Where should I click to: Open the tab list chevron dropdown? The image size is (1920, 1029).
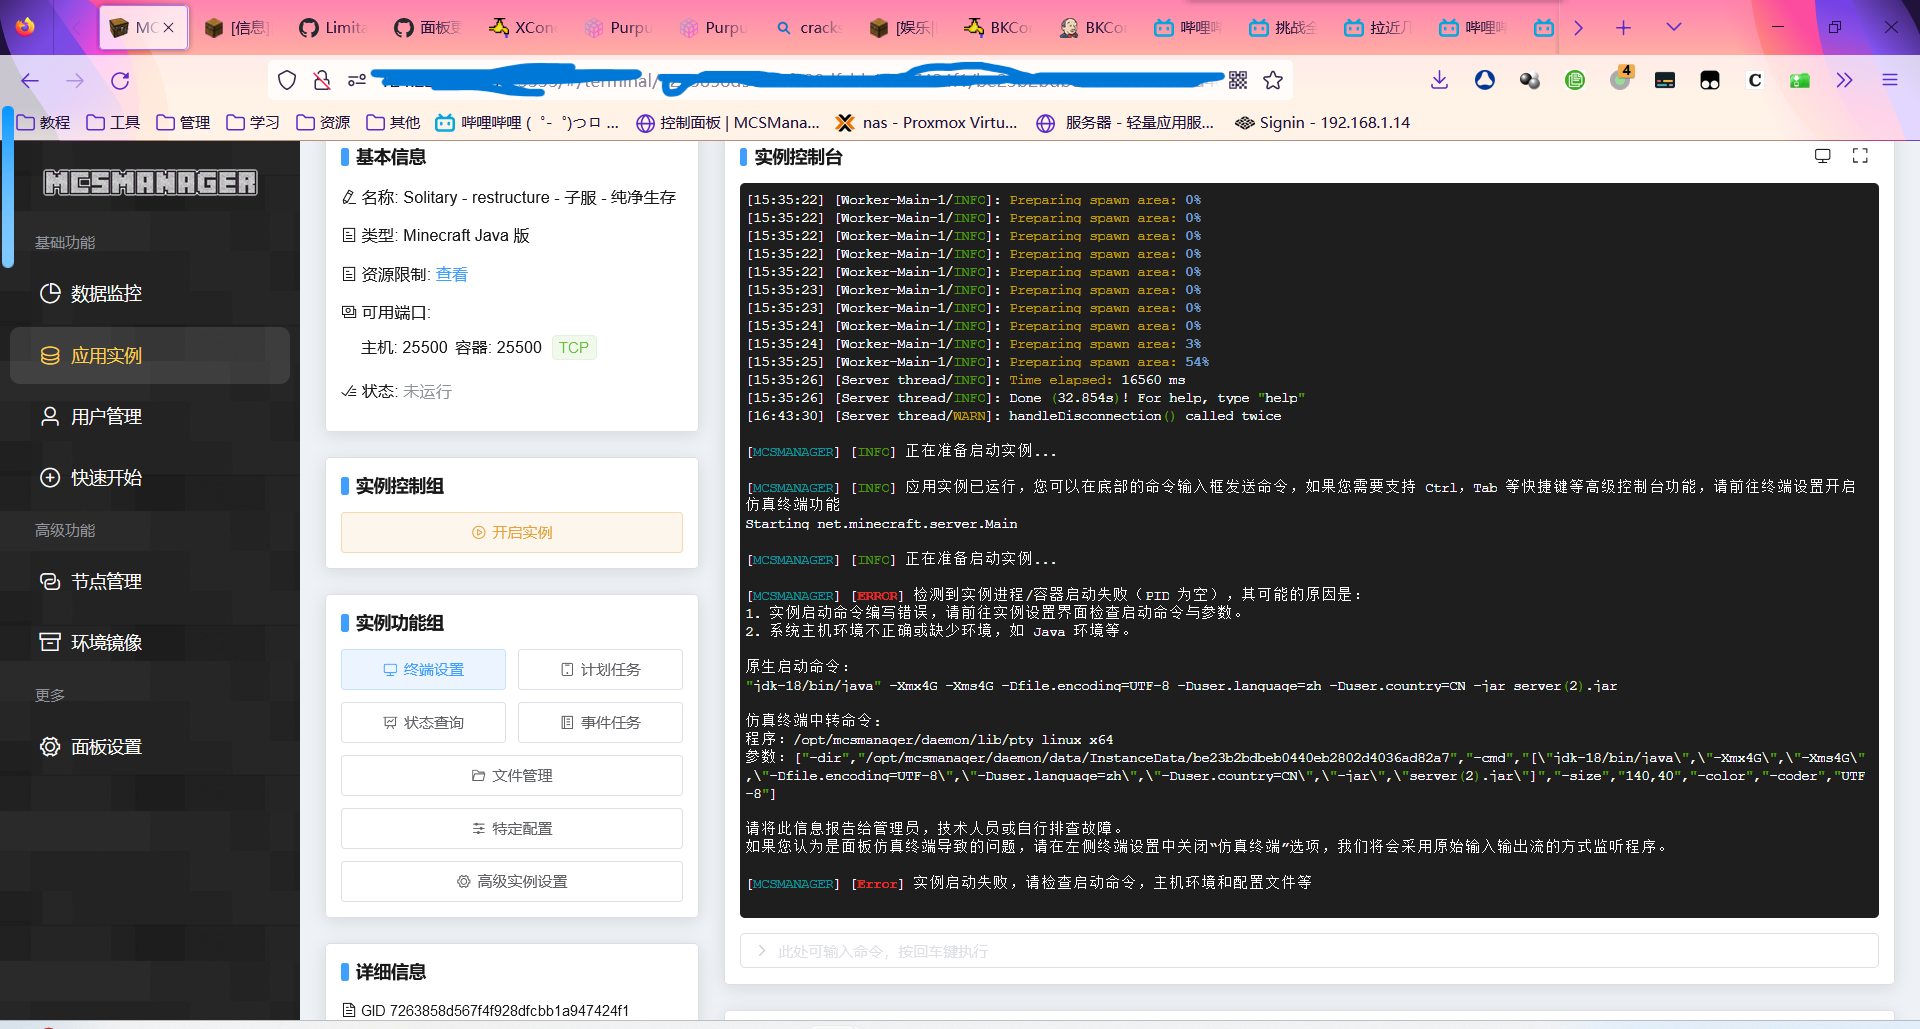click(1673, 27)
